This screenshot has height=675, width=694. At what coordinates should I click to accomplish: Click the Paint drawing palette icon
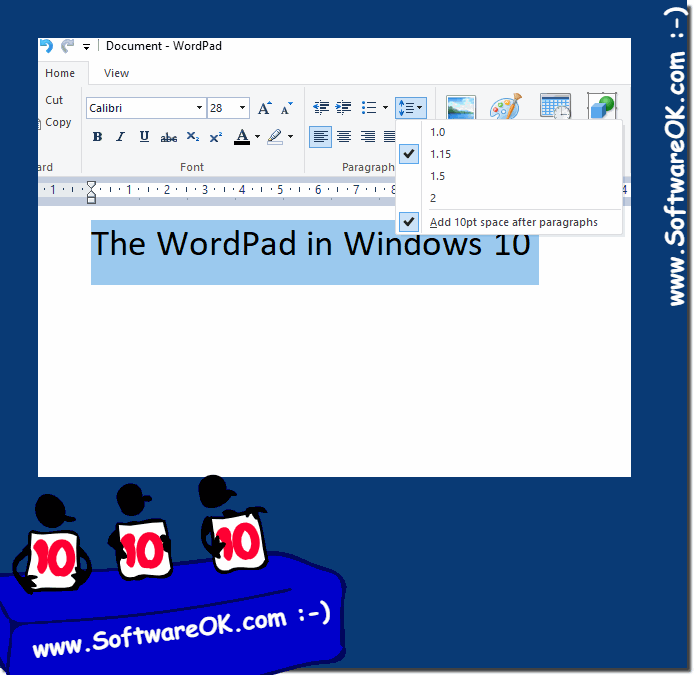pos(506,107)
